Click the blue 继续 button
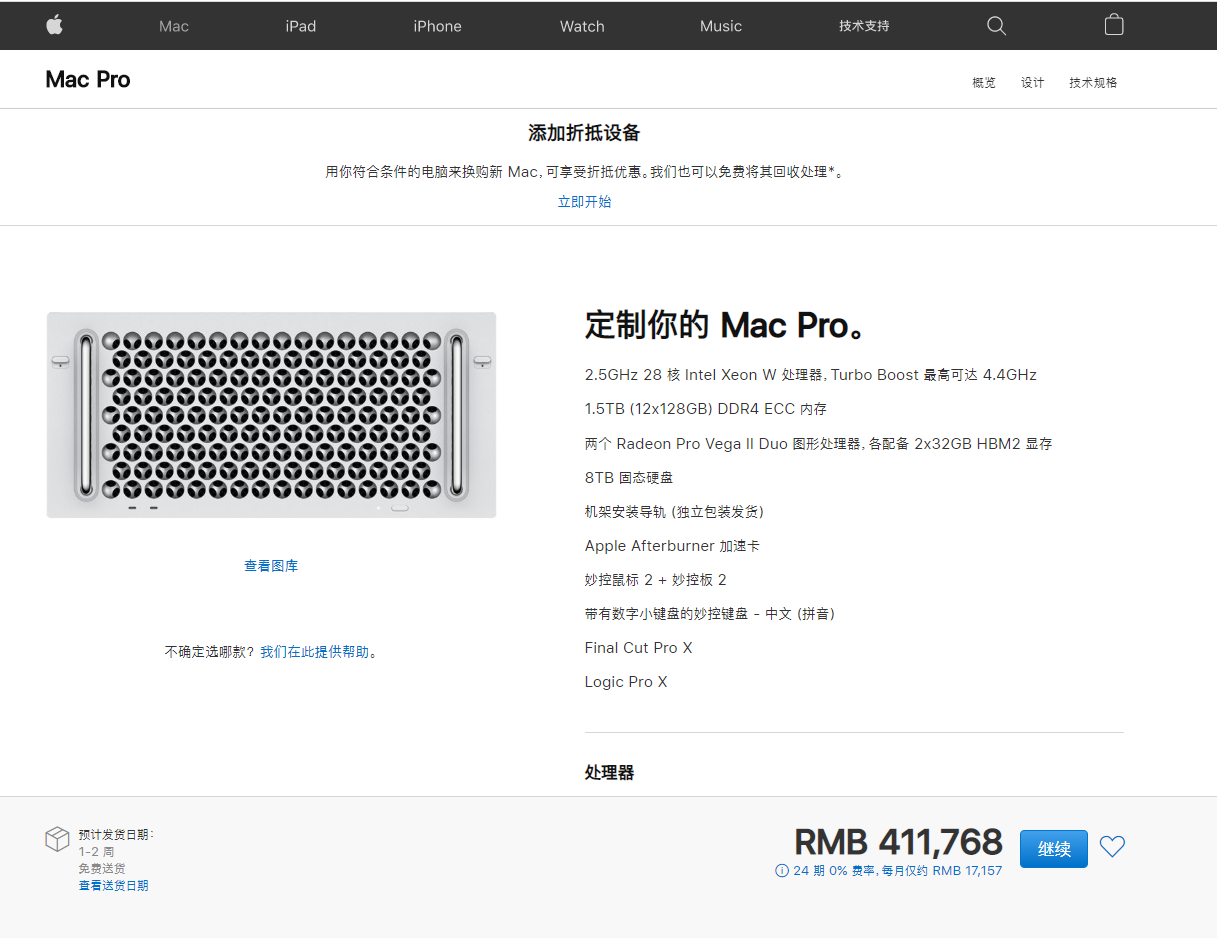Image resolution: width=1217 pixels, height=938 pixels. pyautogui.click(x=1054, y=849)
